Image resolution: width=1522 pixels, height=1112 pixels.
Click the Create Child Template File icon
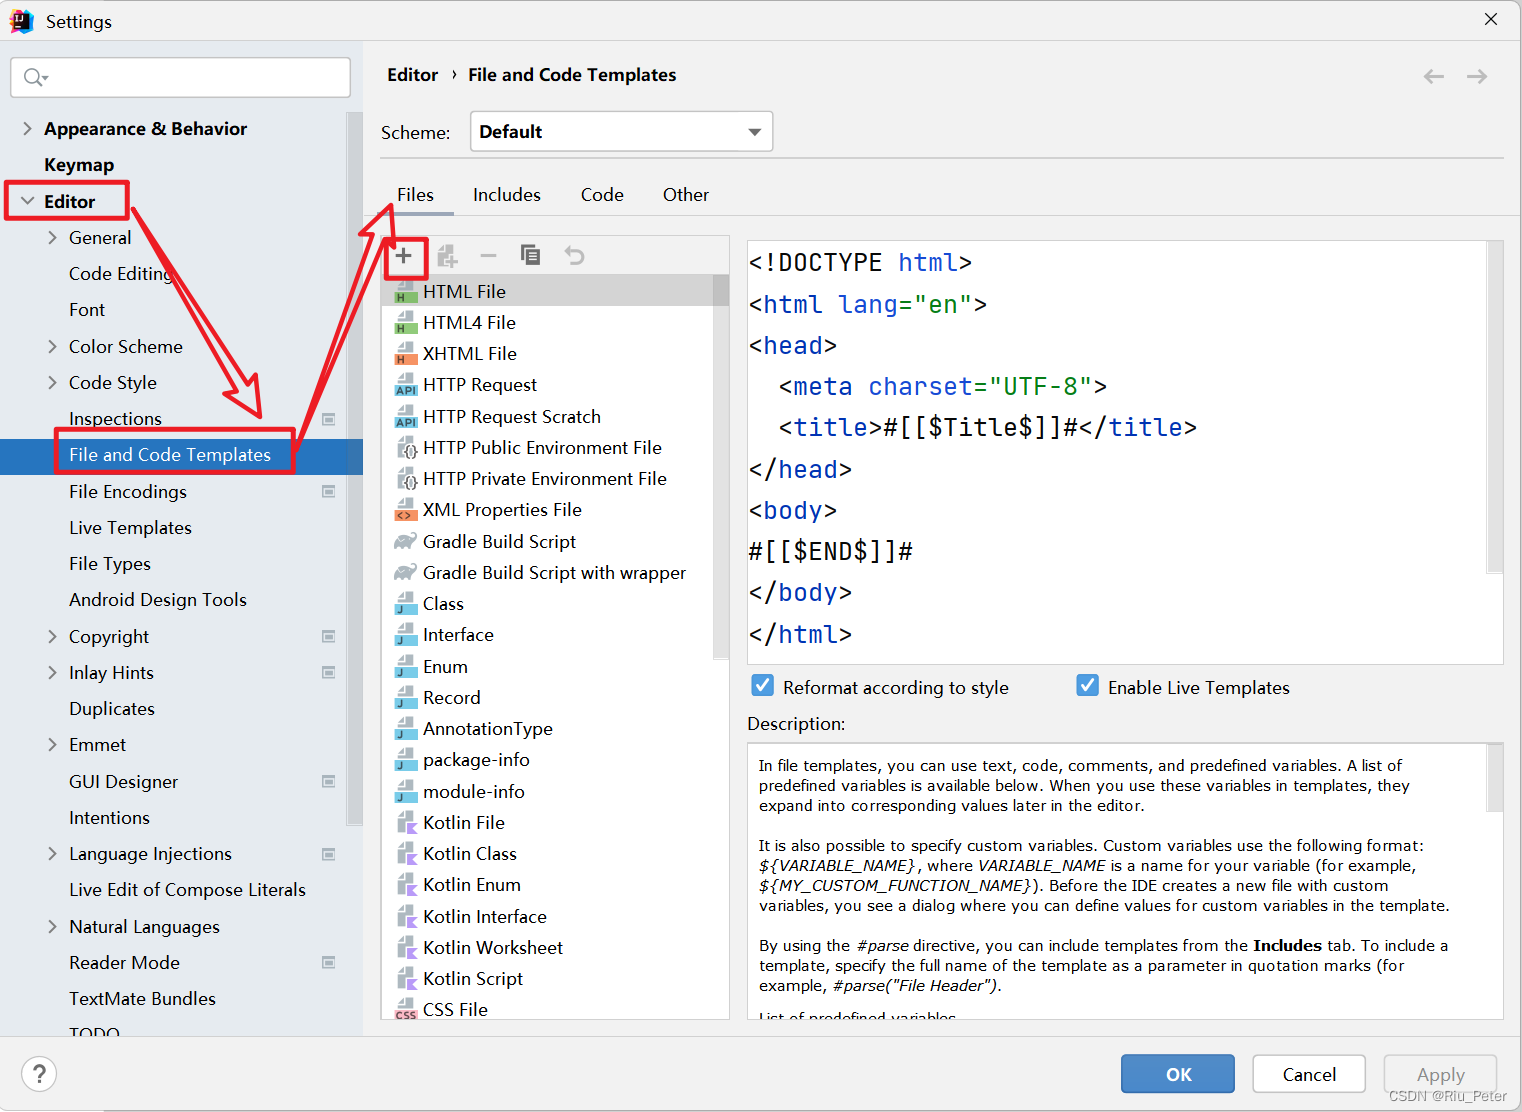(x=447, y=256)
